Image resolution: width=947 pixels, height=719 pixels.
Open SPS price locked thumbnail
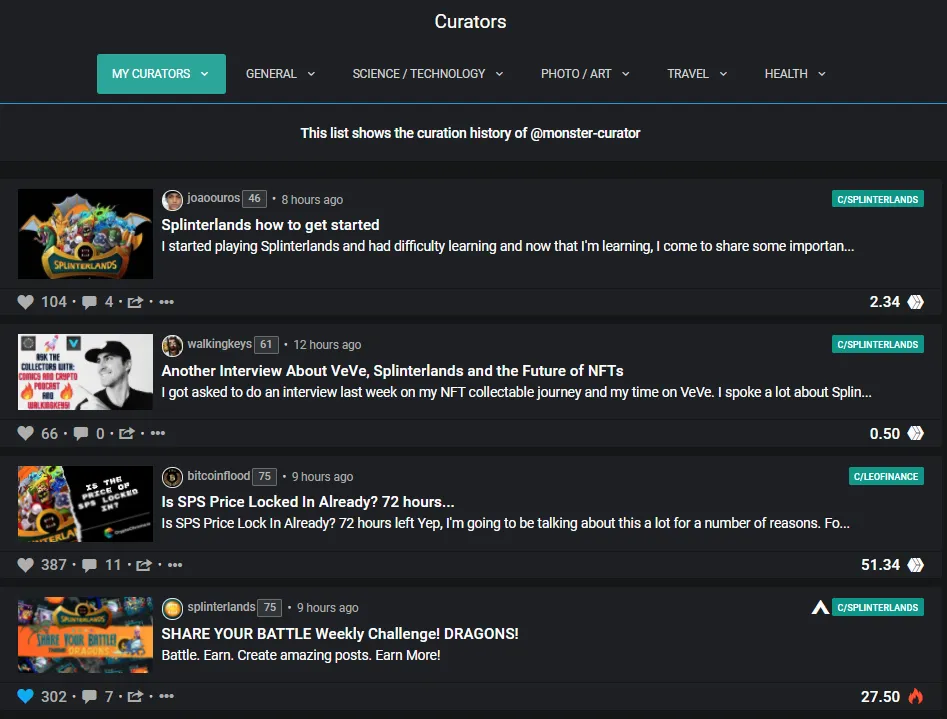(85, 503)
